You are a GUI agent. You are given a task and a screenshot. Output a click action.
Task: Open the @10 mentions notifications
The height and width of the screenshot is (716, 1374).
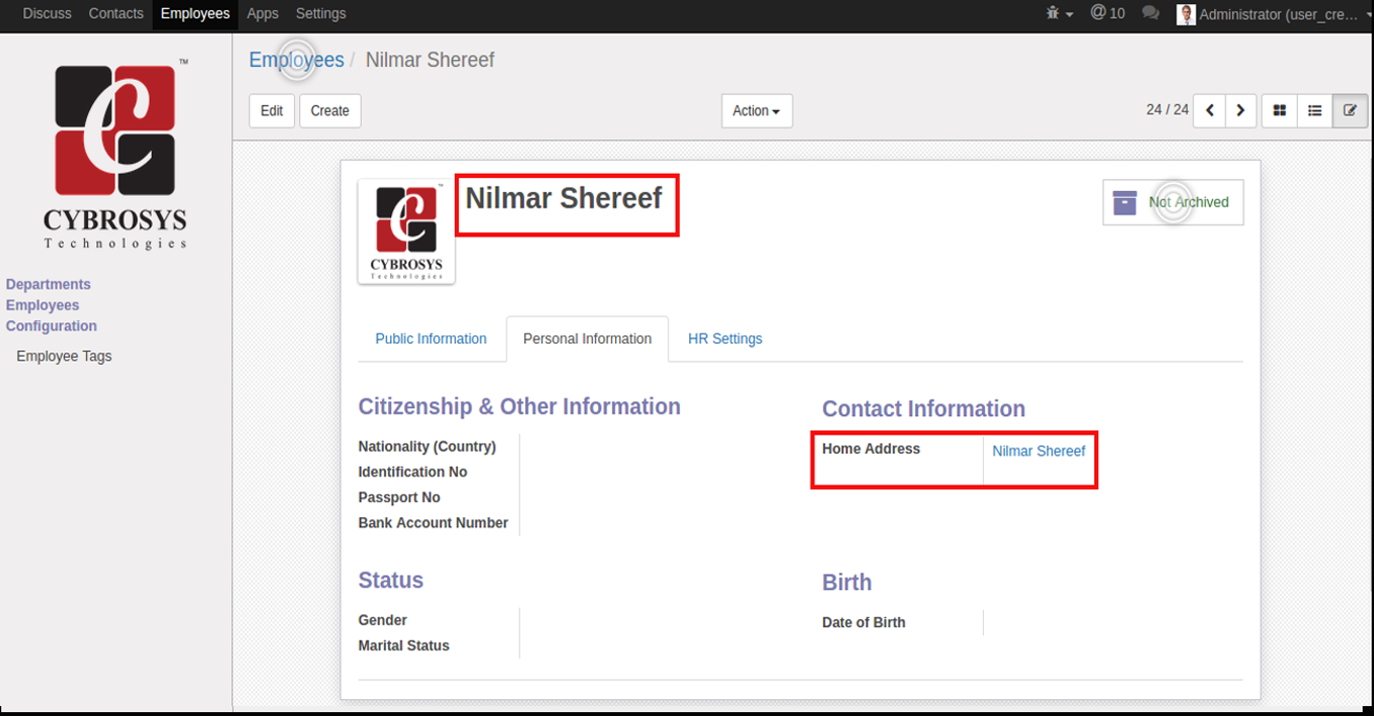point(1107,14)
